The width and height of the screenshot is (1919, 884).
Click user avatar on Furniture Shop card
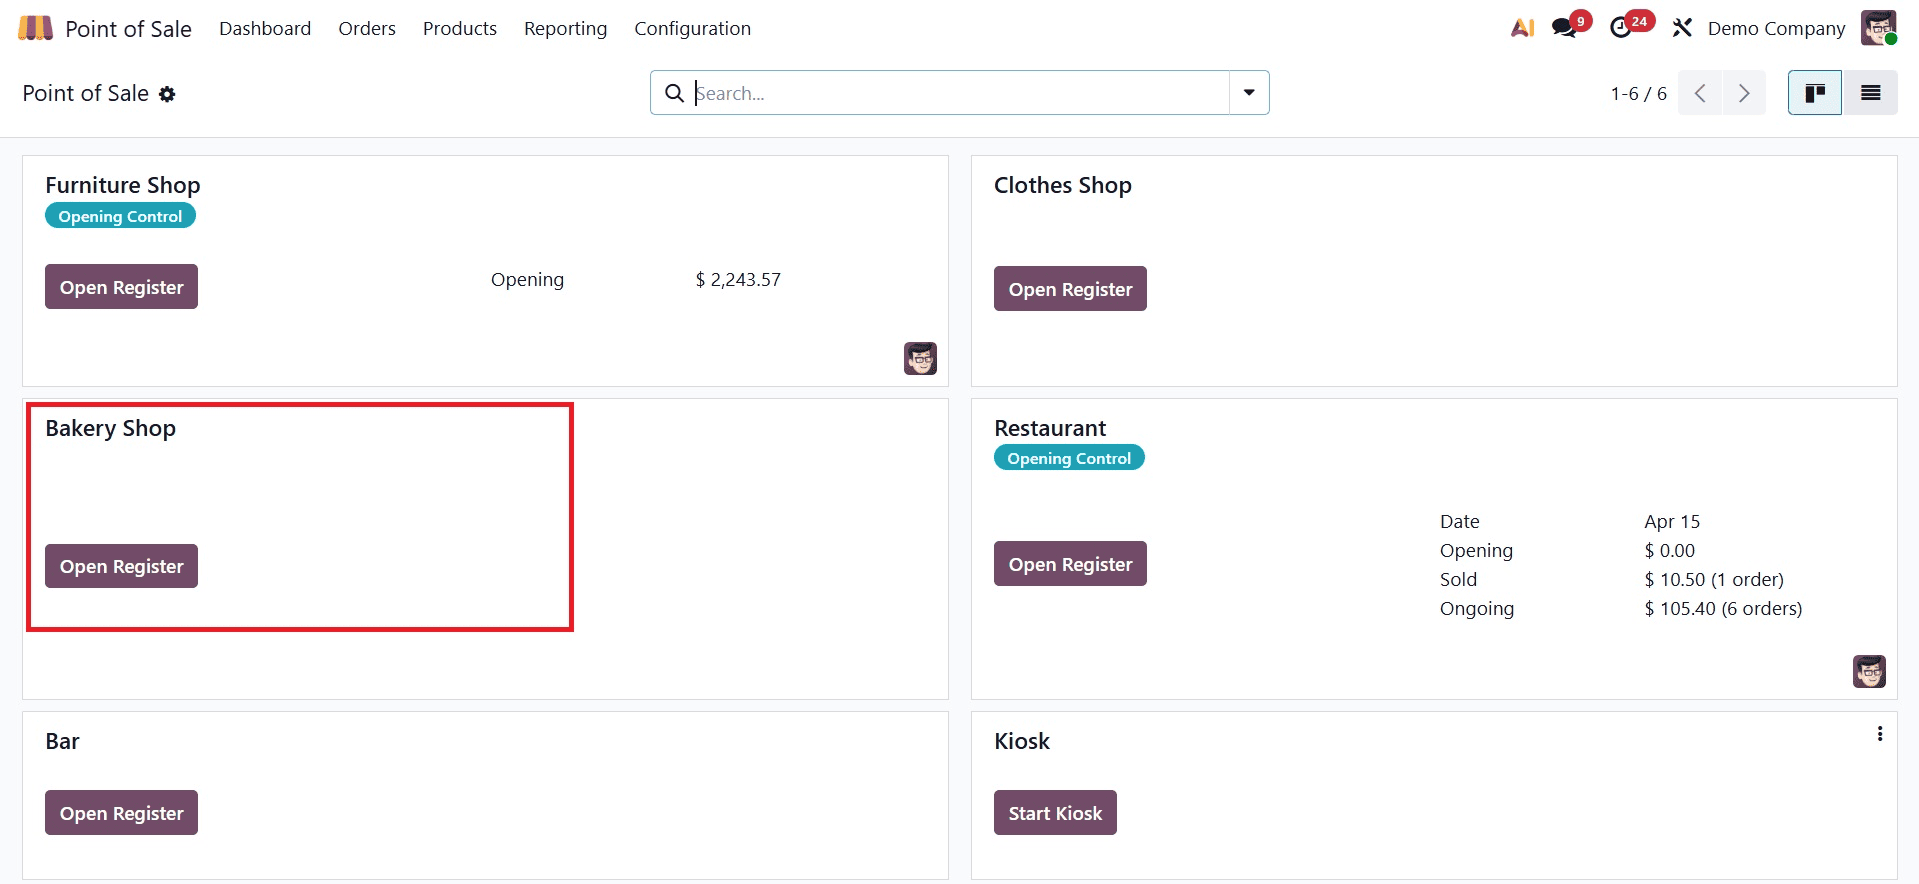[920, 358]
